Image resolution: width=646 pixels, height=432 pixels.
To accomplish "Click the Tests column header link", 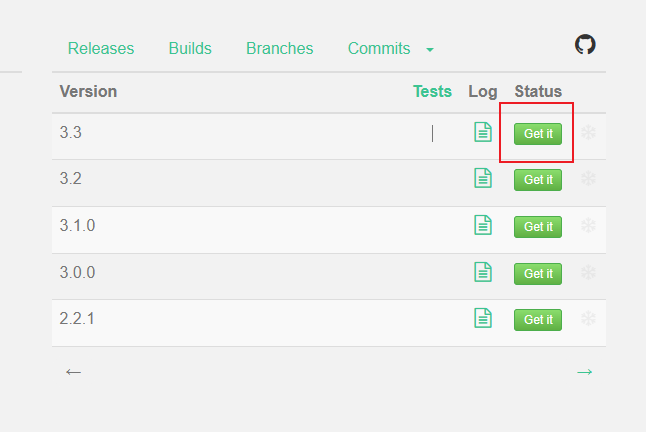I will tap(432, 91).
